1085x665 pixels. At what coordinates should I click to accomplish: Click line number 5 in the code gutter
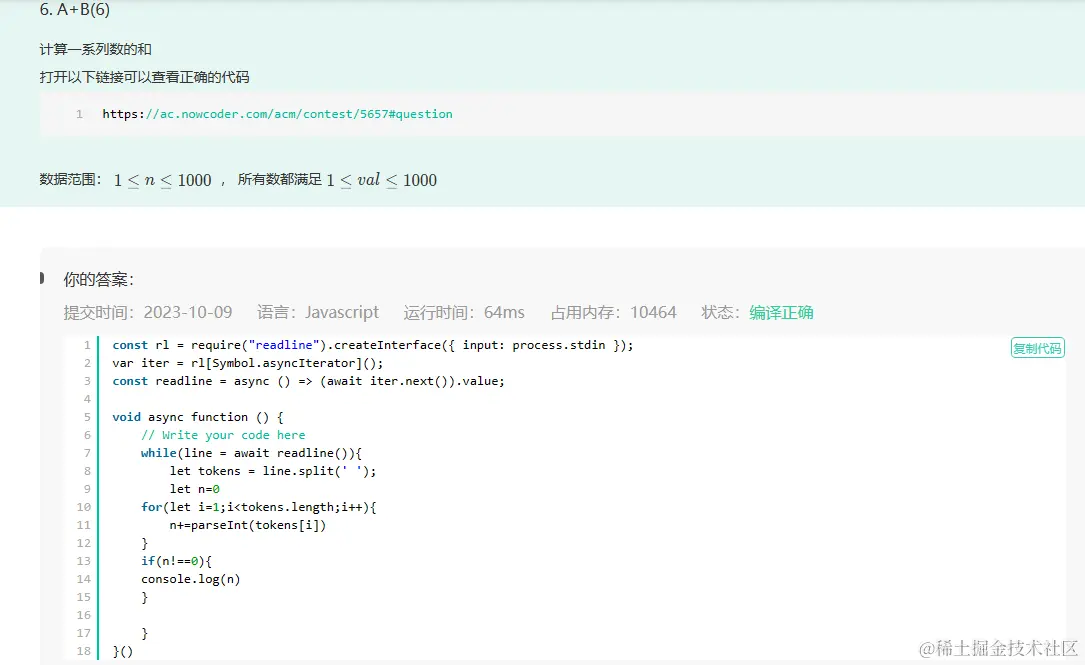(87, 417)
